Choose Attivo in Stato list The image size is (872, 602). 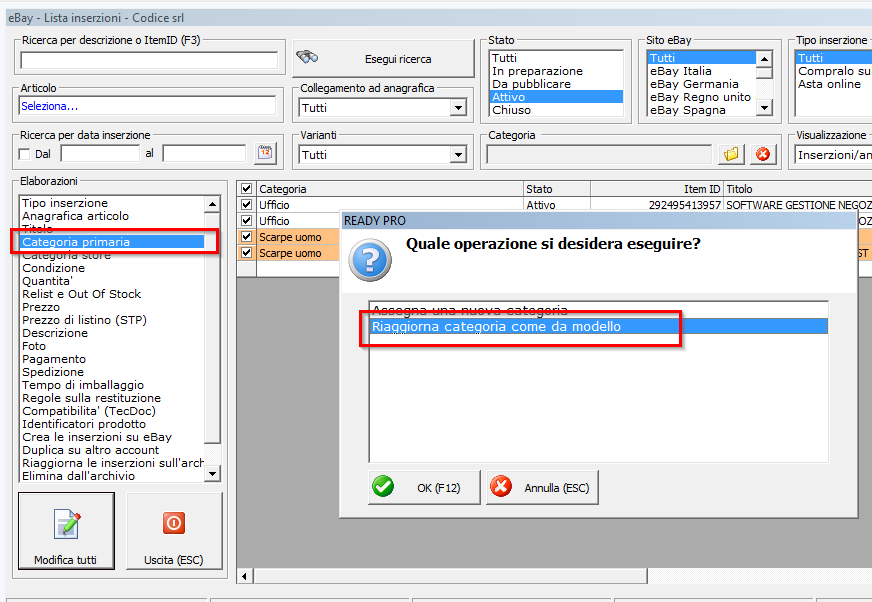[556, 97]
